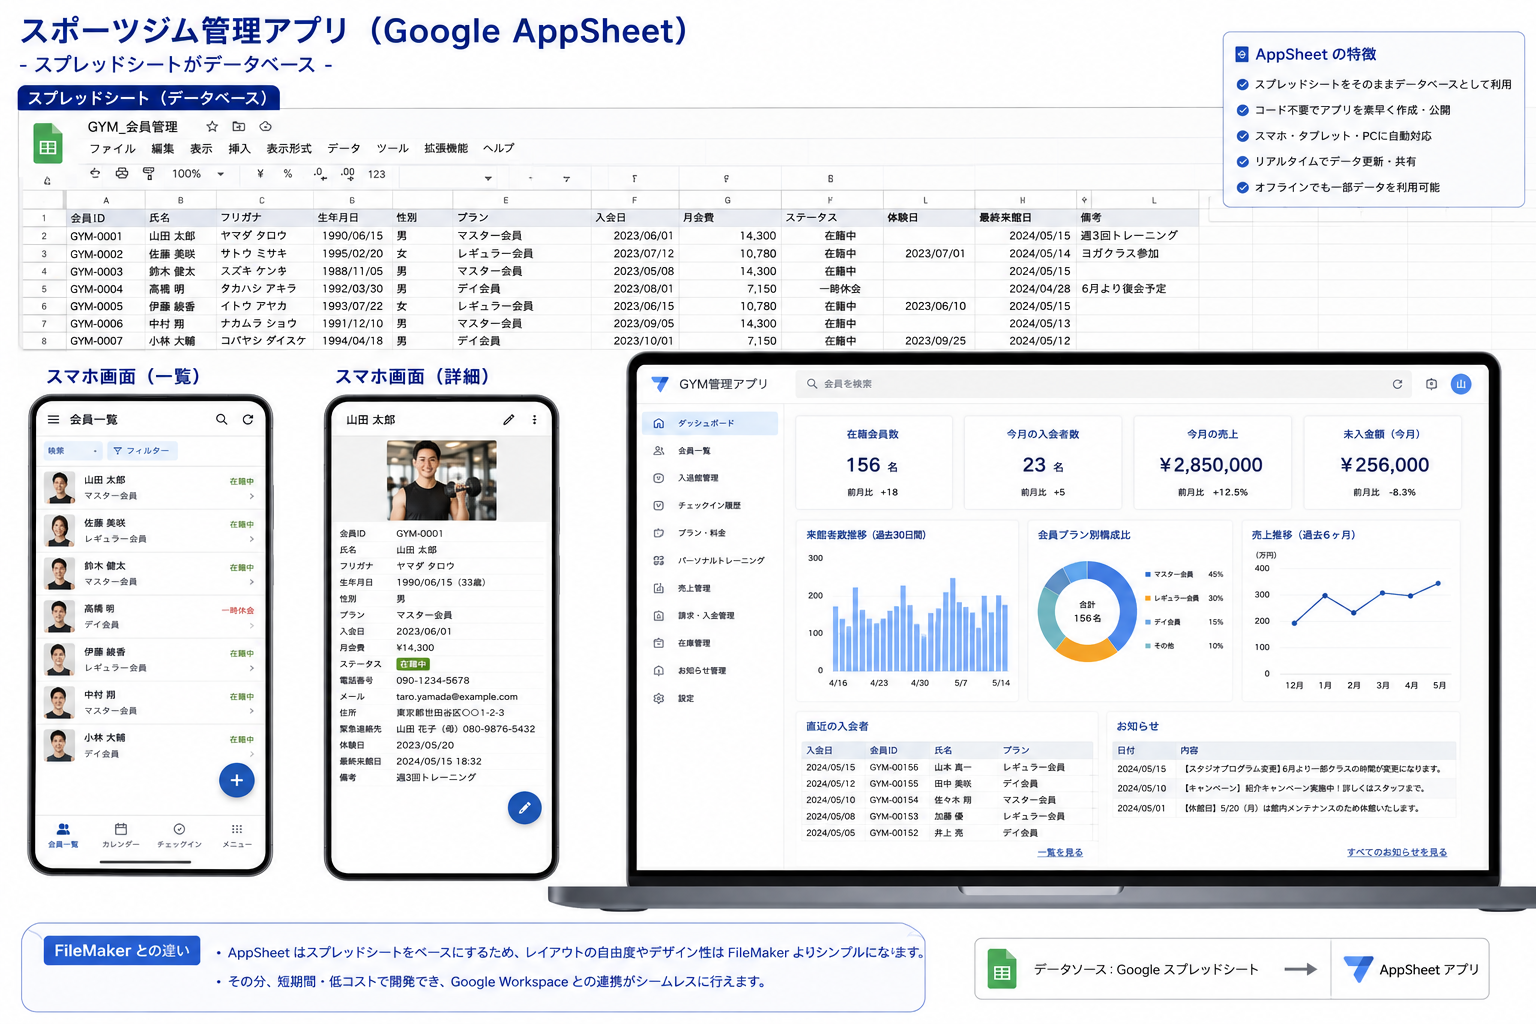Open the three-dot menu on the detail screen
The width and height of the screenshot is (1536, 1024).
pyautogui.click(x=535, y=420)
